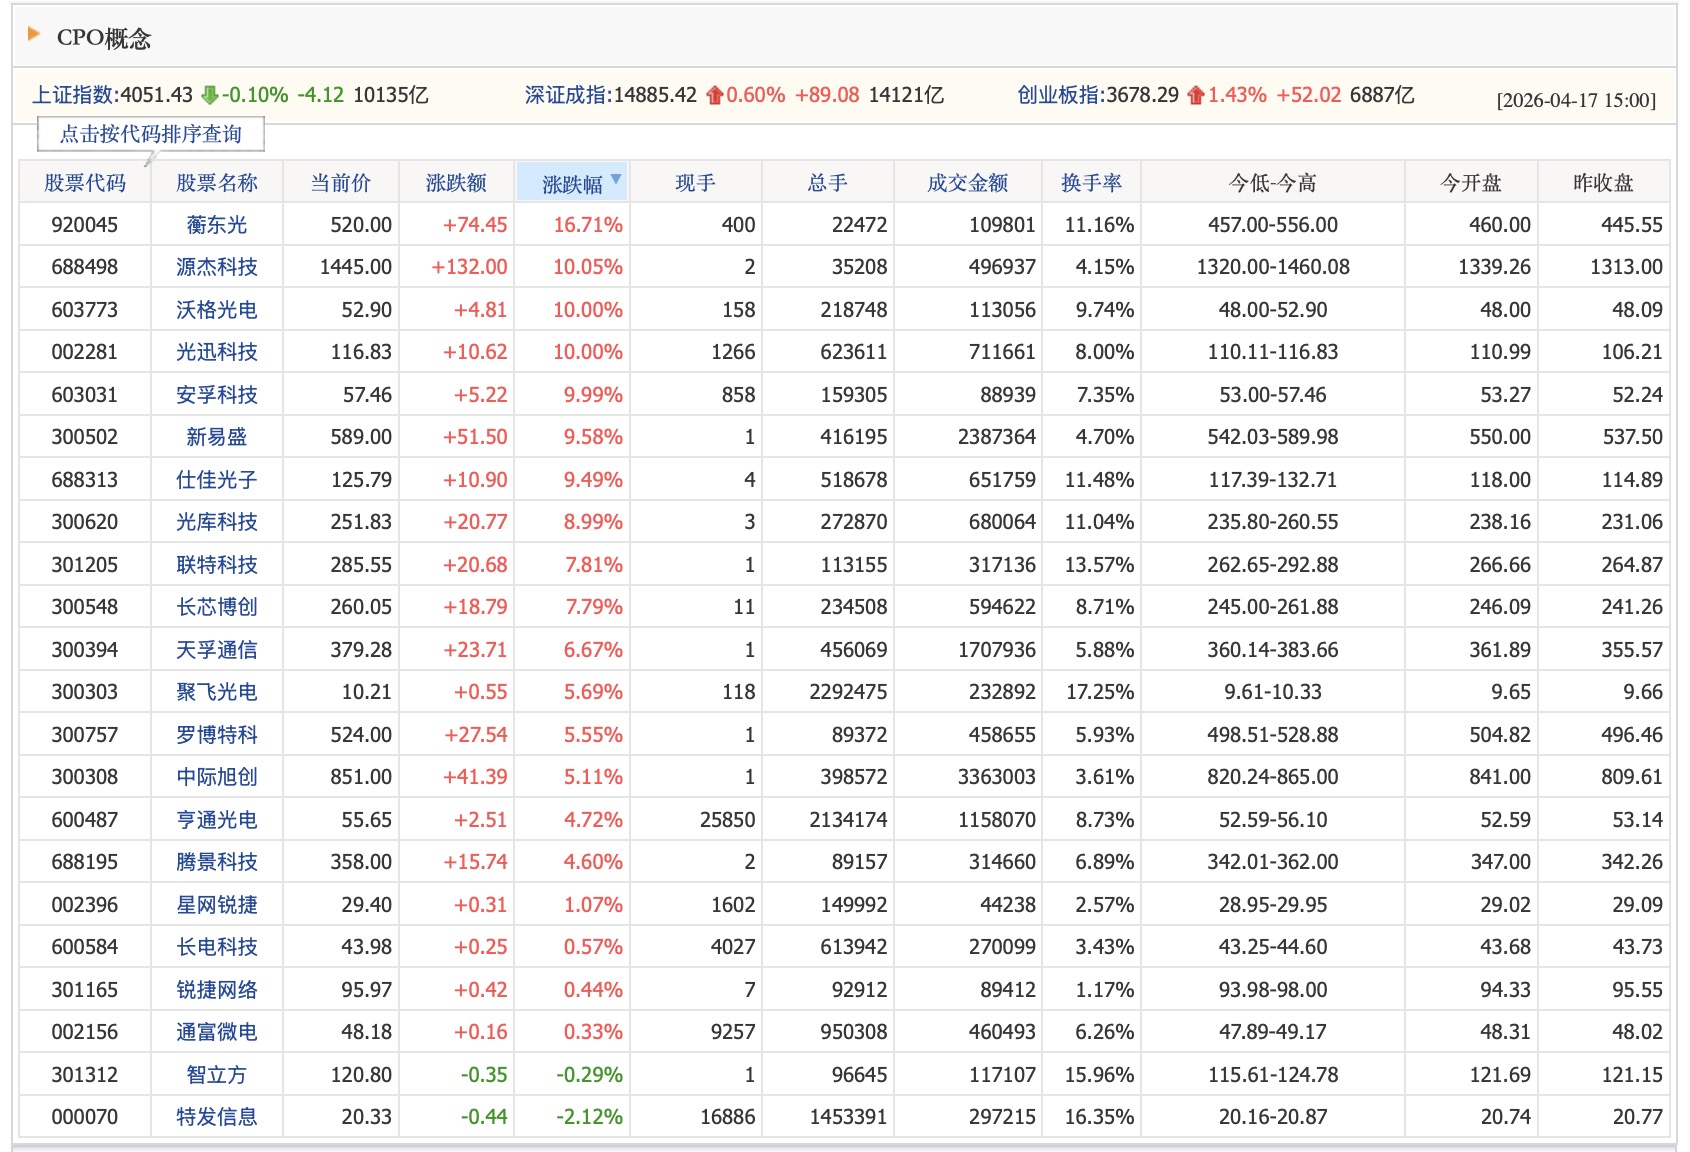The height and width of the screenshot is (1152, 1690).
Task: Open stock link 源杰科技
Action: (216, 267)
